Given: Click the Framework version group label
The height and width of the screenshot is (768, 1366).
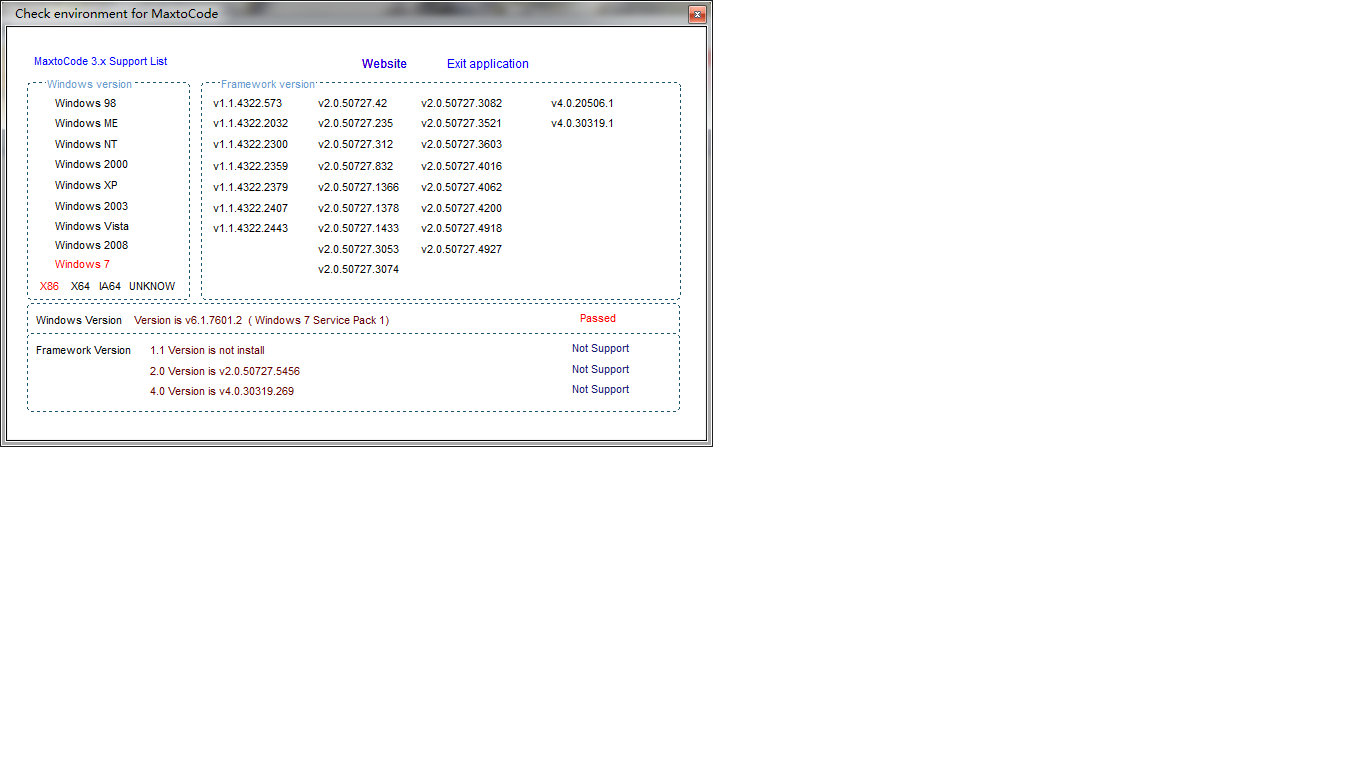Looking at the screenshot, I should pos(267,84).
